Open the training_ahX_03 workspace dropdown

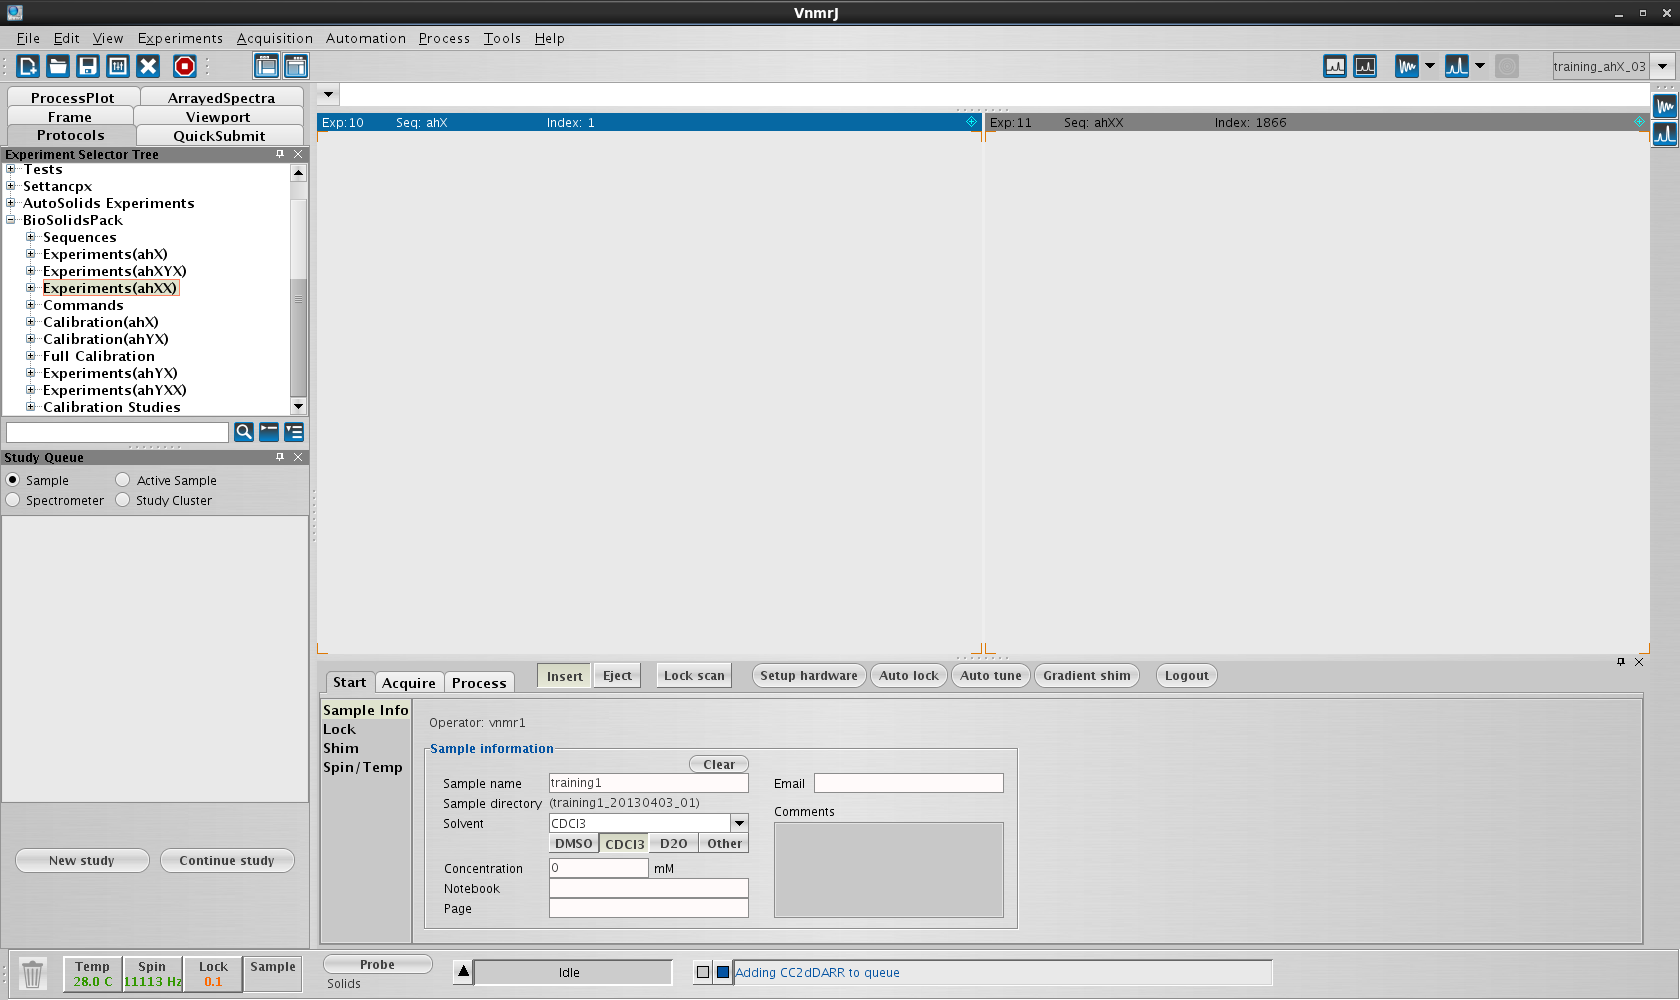tap(1662, 67)
